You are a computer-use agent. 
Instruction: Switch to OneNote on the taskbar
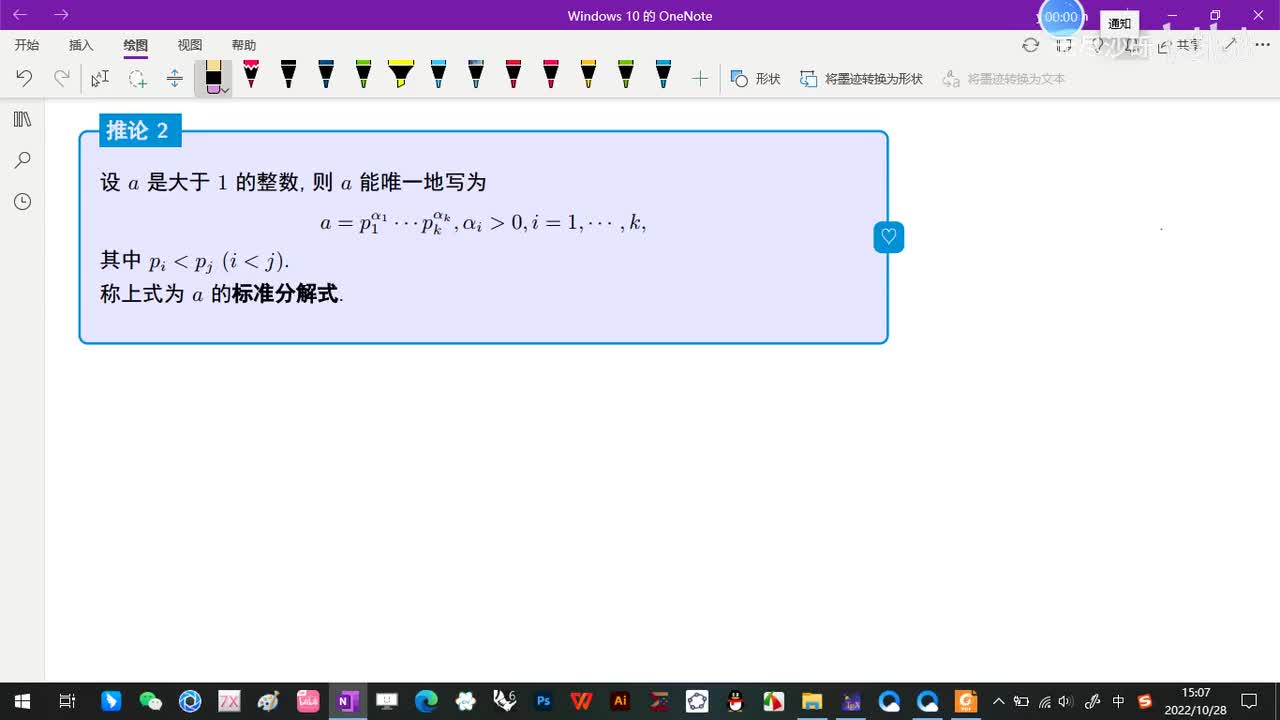[347, 701]
